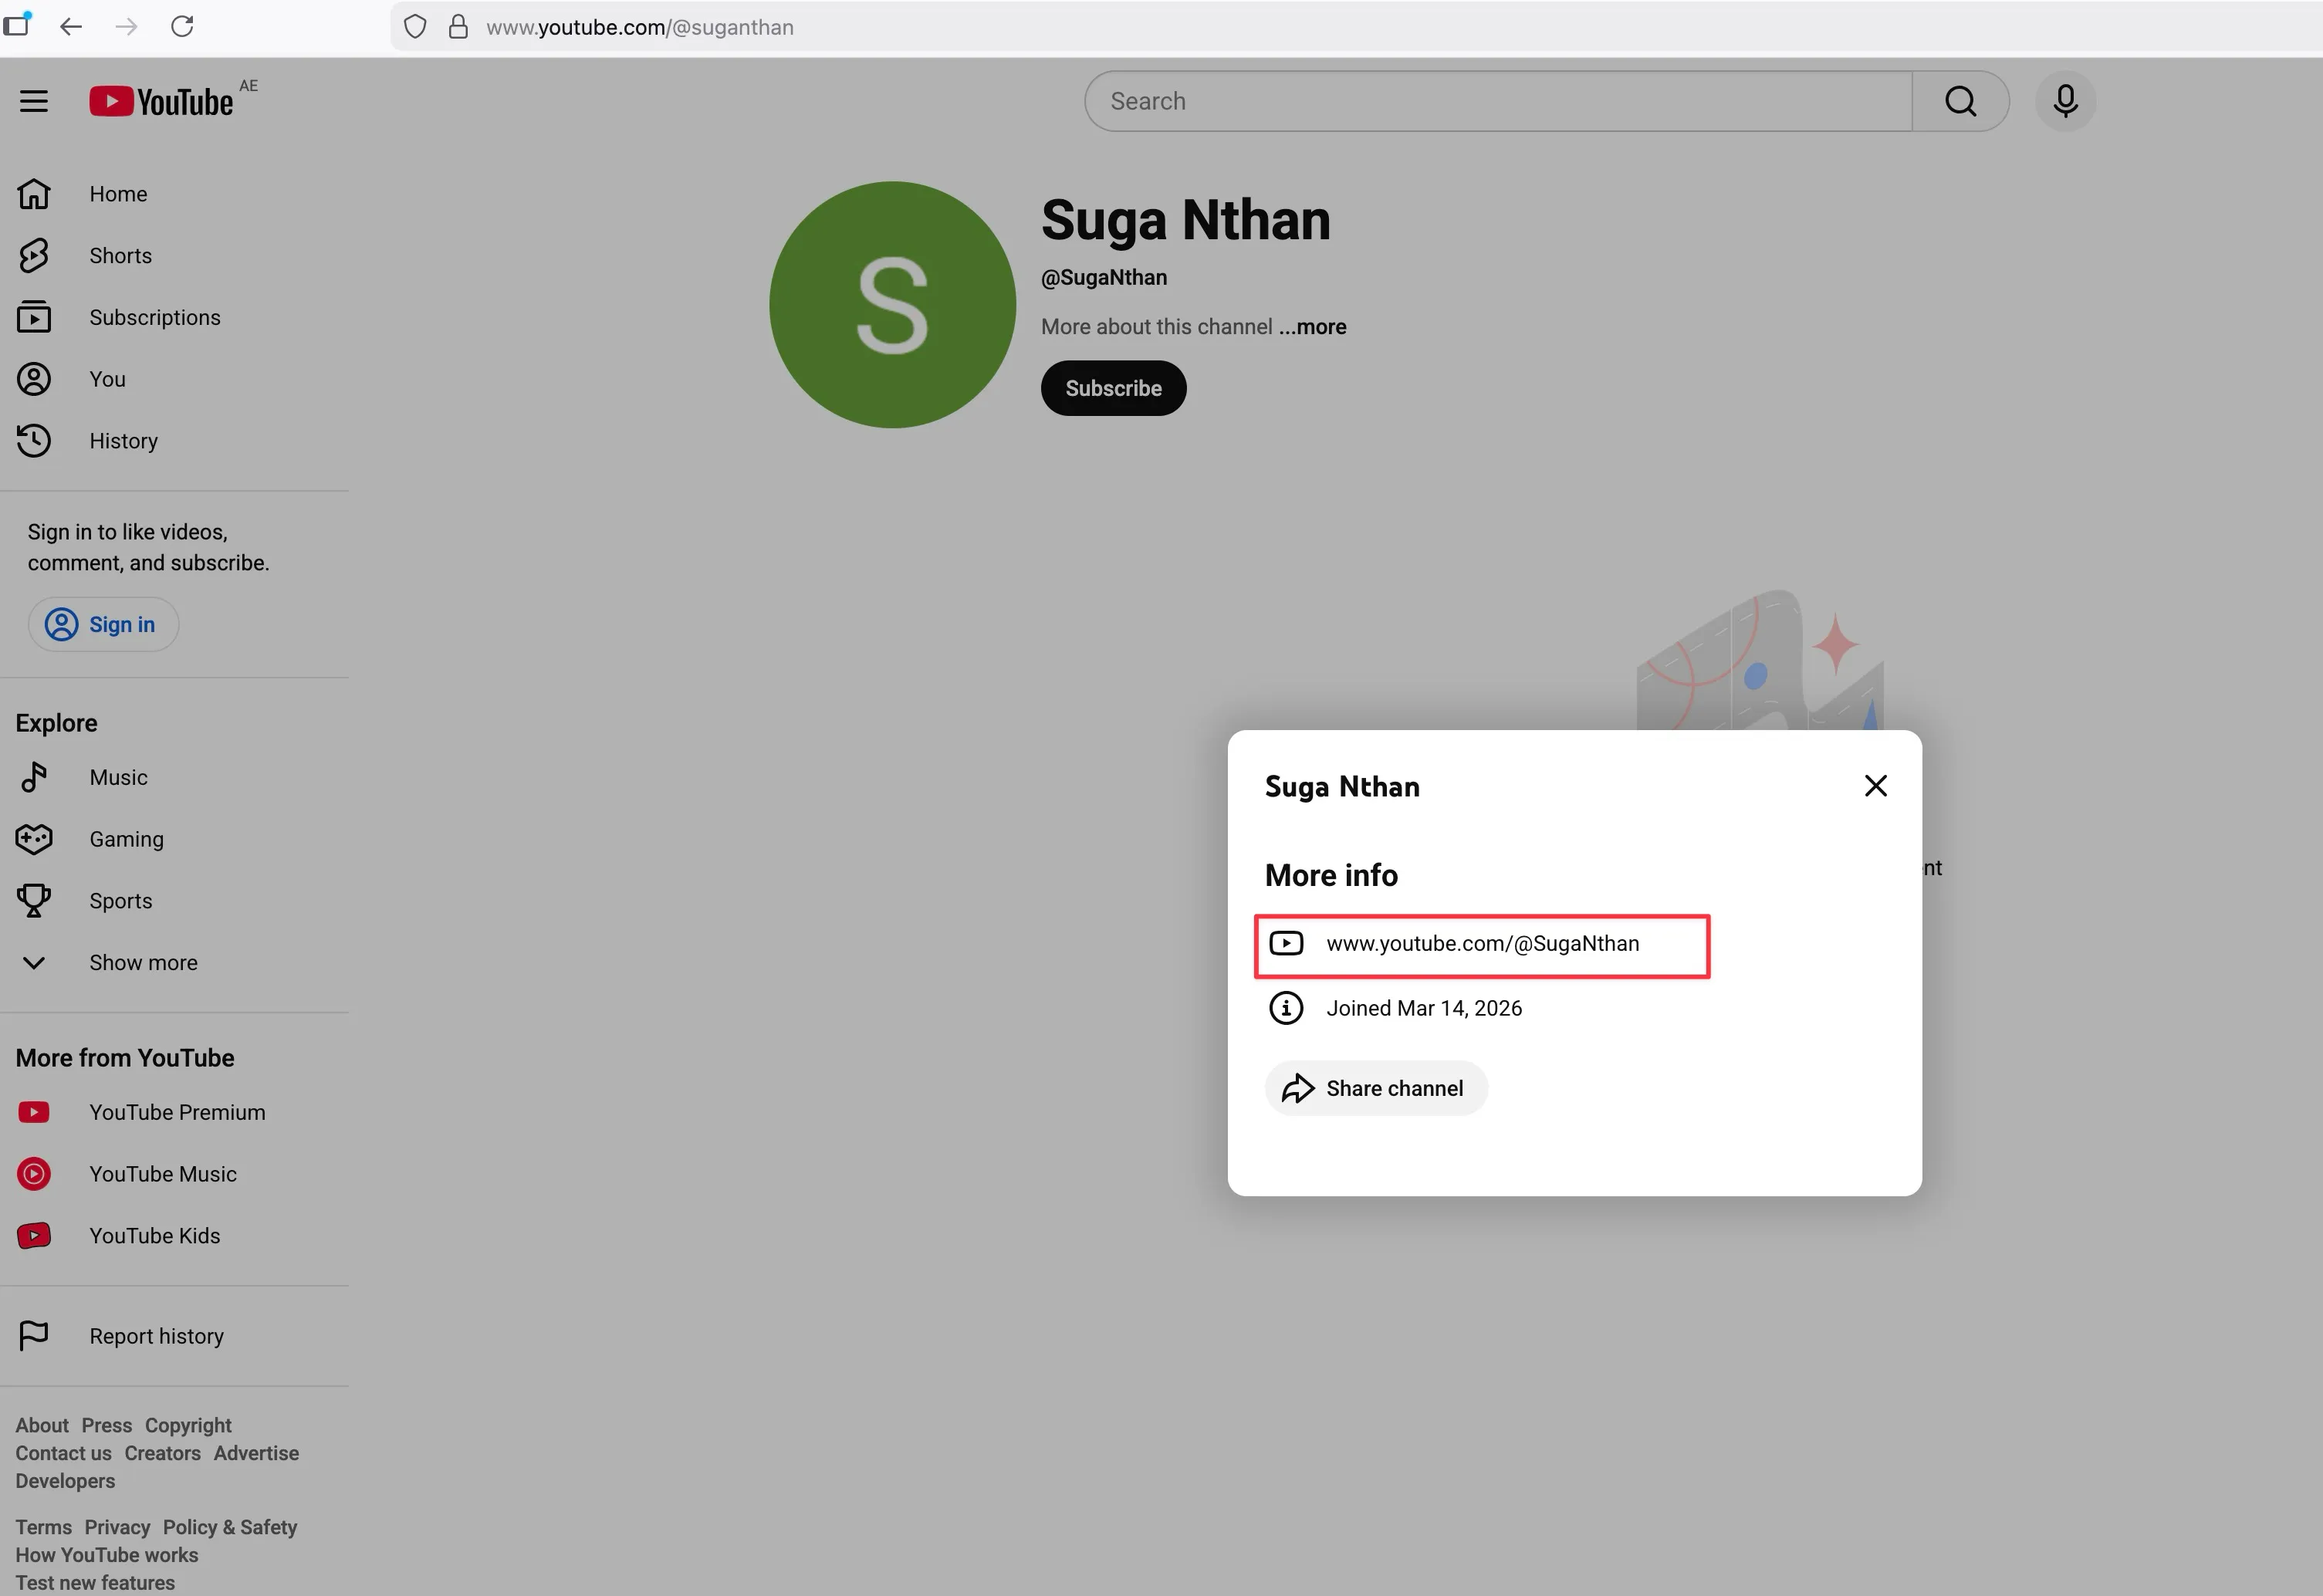Click the hamburger guide menu icon
Screen dimensions: 2323x1596
click(34, 101)
